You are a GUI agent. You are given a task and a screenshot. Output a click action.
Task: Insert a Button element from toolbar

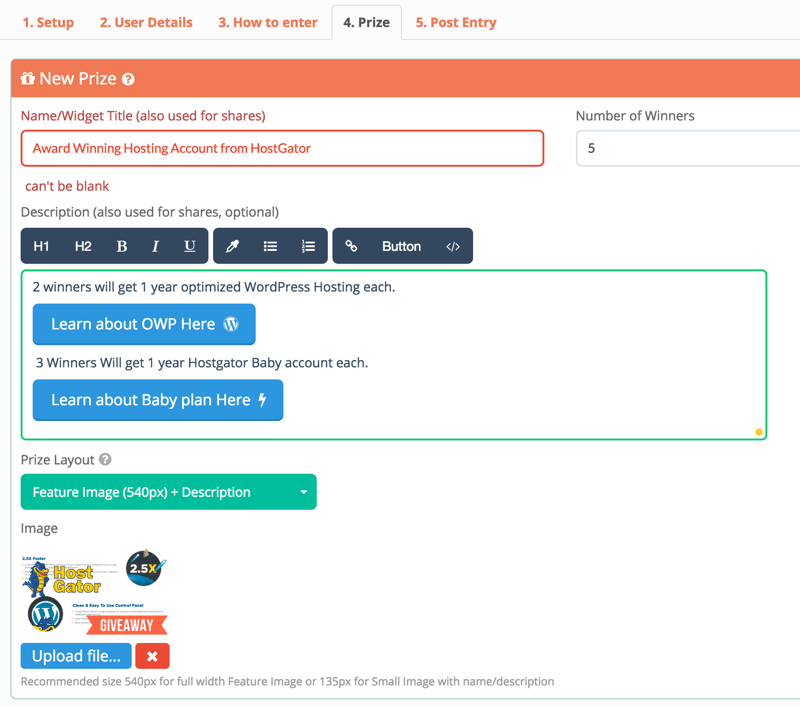point(402,246)
